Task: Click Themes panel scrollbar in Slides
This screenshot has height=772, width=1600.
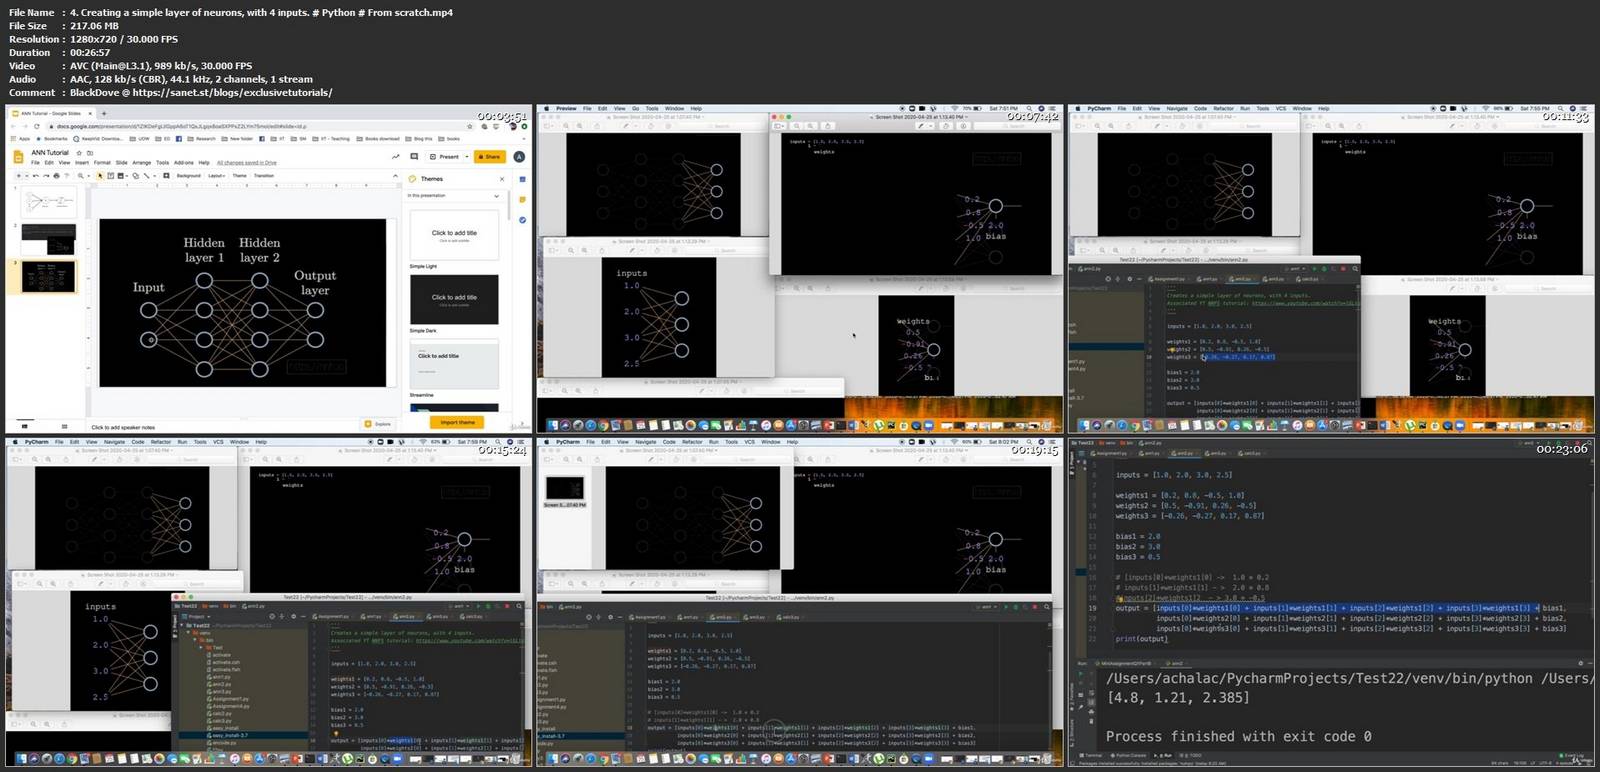Action: coord(509,205)
